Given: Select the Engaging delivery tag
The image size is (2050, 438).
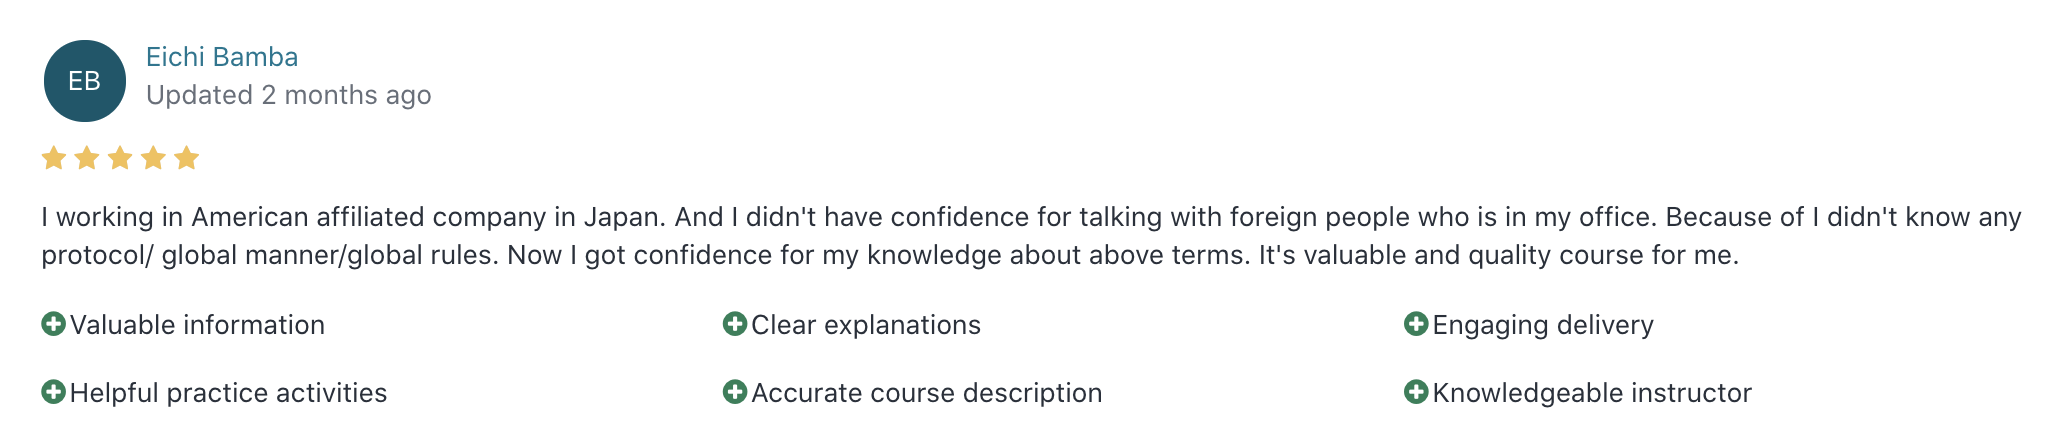Looking at the screenshot, I should point(1529,325).
